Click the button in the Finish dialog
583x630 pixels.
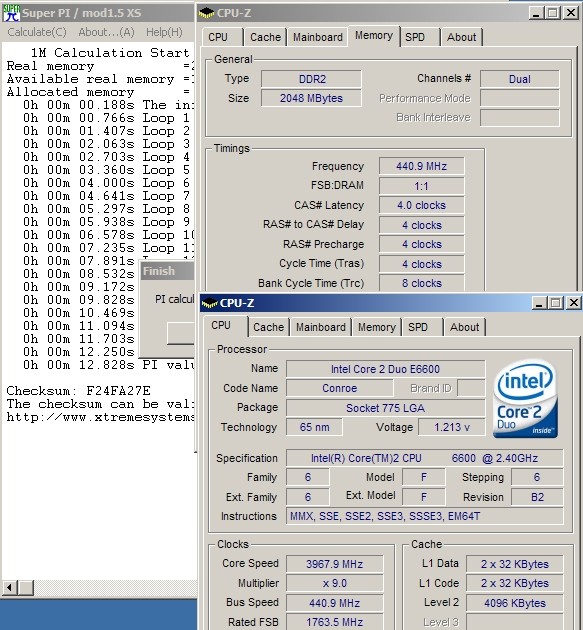click(x=180, y=333)
